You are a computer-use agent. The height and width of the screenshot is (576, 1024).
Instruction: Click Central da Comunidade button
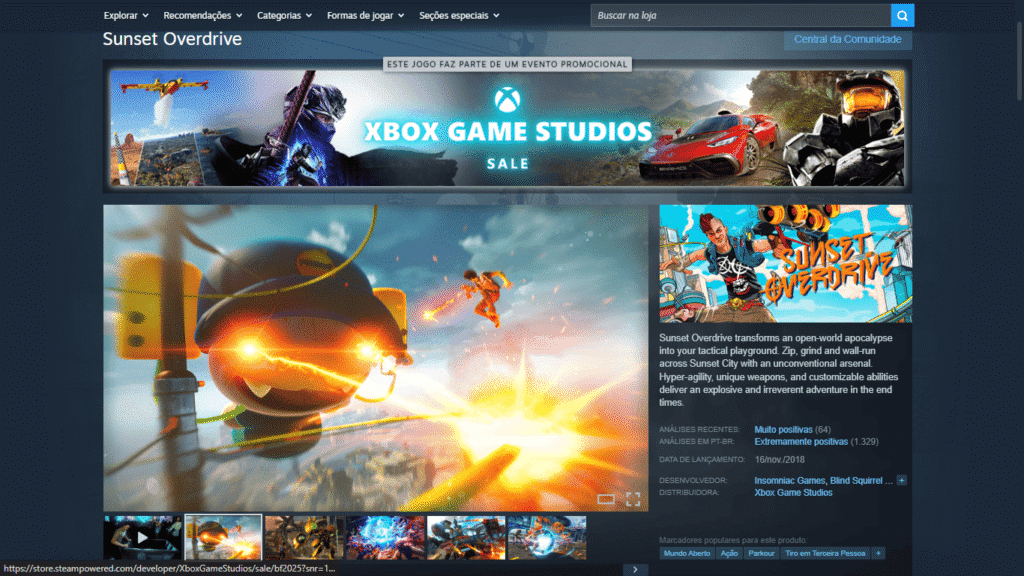847,39
